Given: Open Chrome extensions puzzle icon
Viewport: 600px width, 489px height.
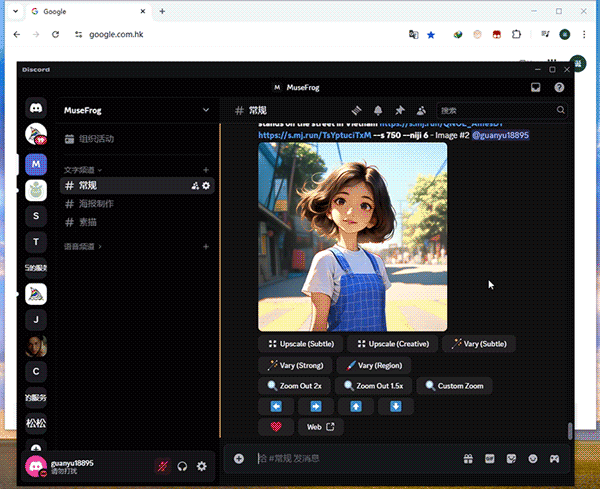Looking at the screenshot, I should click(516, 34).
